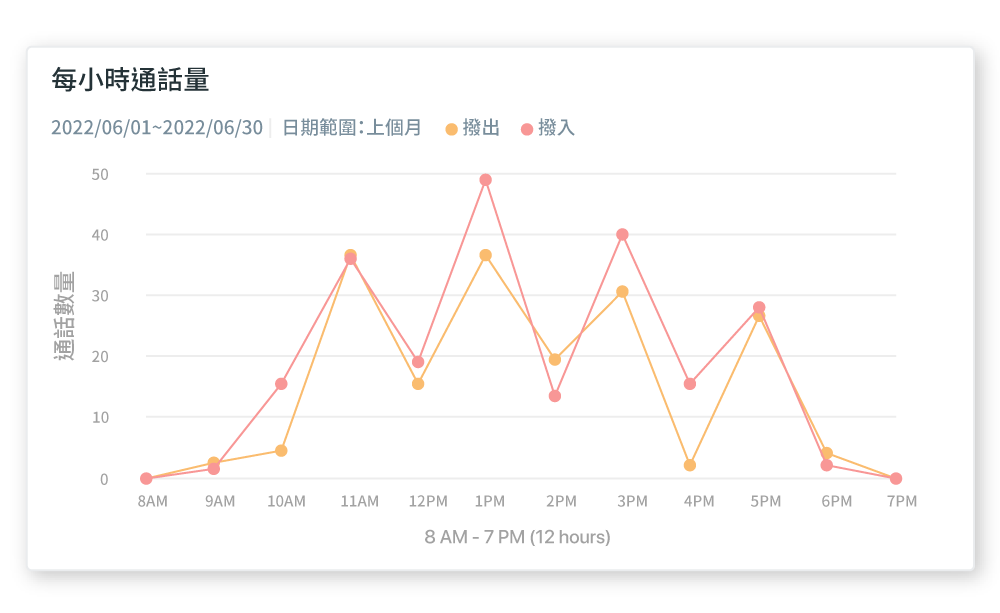Image resolution: width=1000 pixels, height=613 pixels.
Task: Select the orange 9AM data point
Action: click(x=214, y=462)
